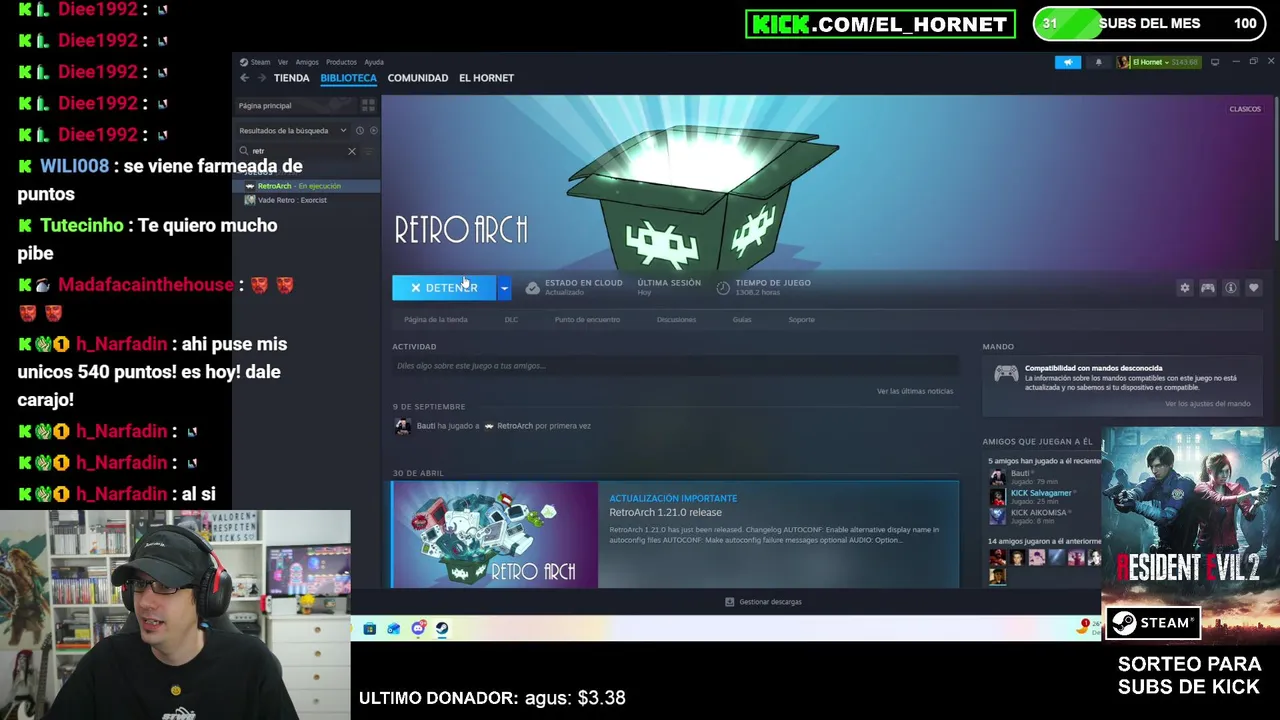Go to the TIENDA tab
The height and width of the screenshot is (720, 1280).
coord(291,78)
